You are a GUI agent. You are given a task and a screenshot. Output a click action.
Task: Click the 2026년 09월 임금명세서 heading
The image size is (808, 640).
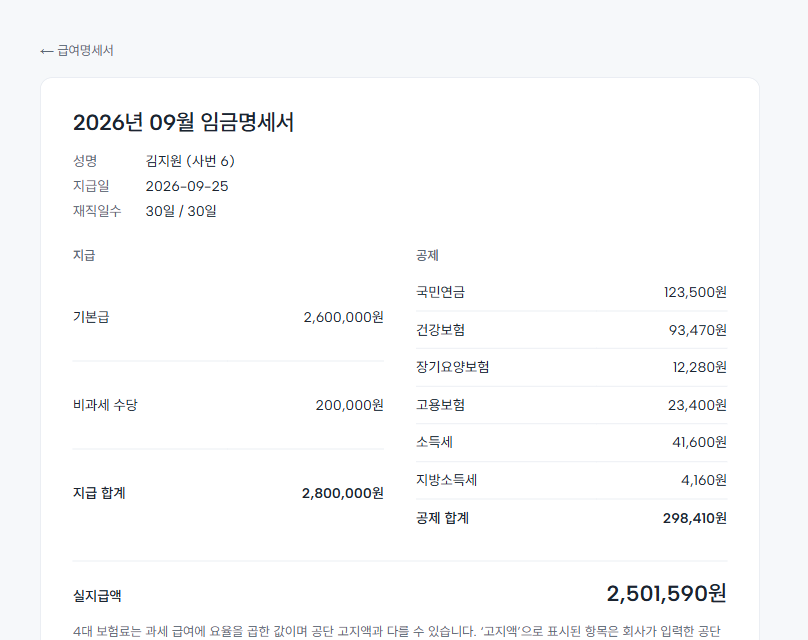click(x=183, y=123)
